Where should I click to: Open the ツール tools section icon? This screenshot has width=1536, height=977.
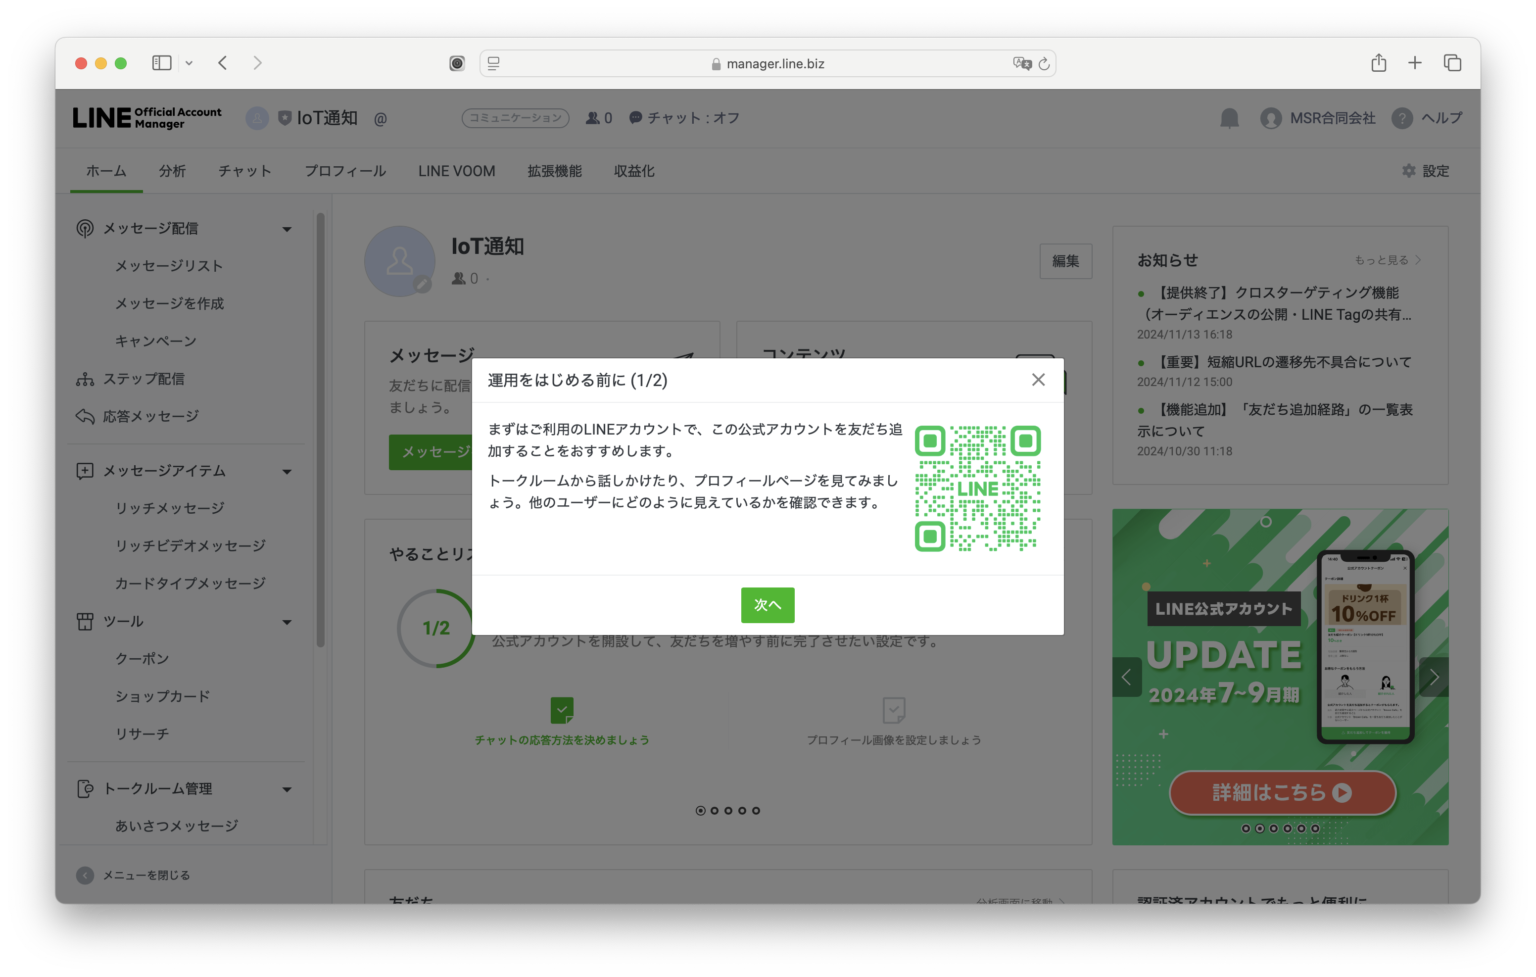pos(84,621)
